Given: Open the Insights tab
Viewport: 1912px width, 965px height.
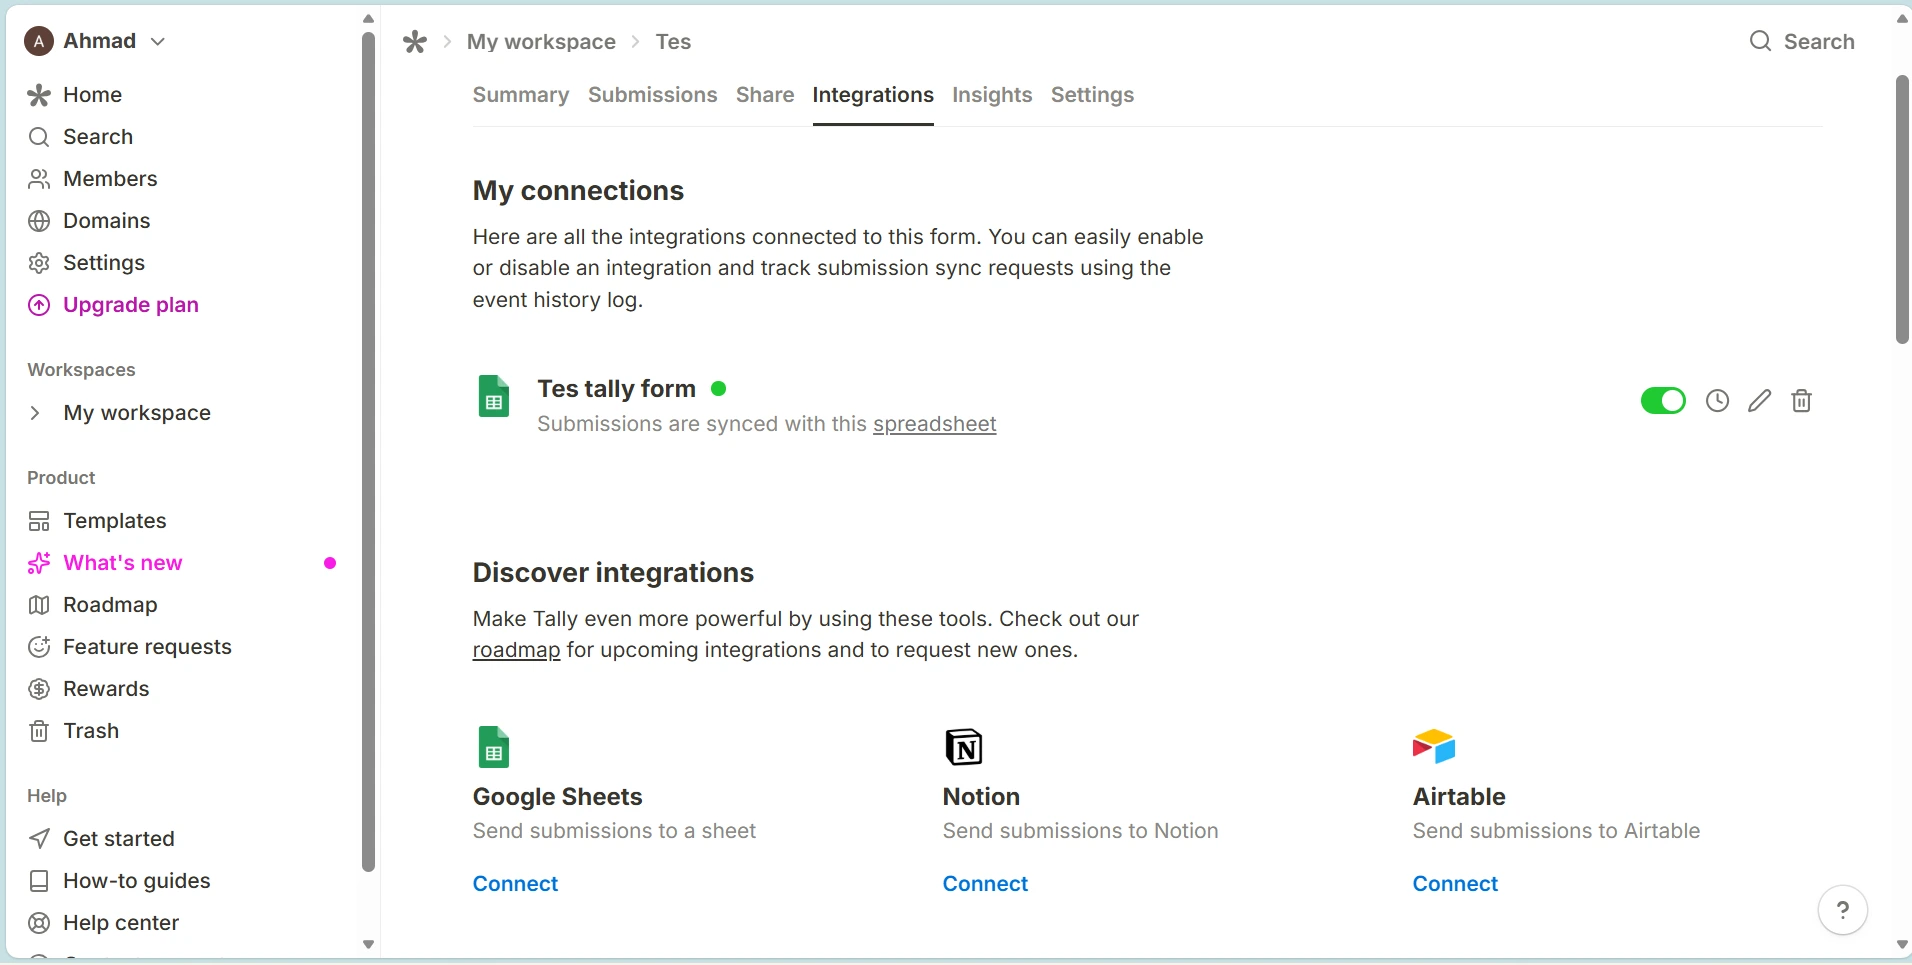Looking at the screenshot, I should click(x=992, y=95).
